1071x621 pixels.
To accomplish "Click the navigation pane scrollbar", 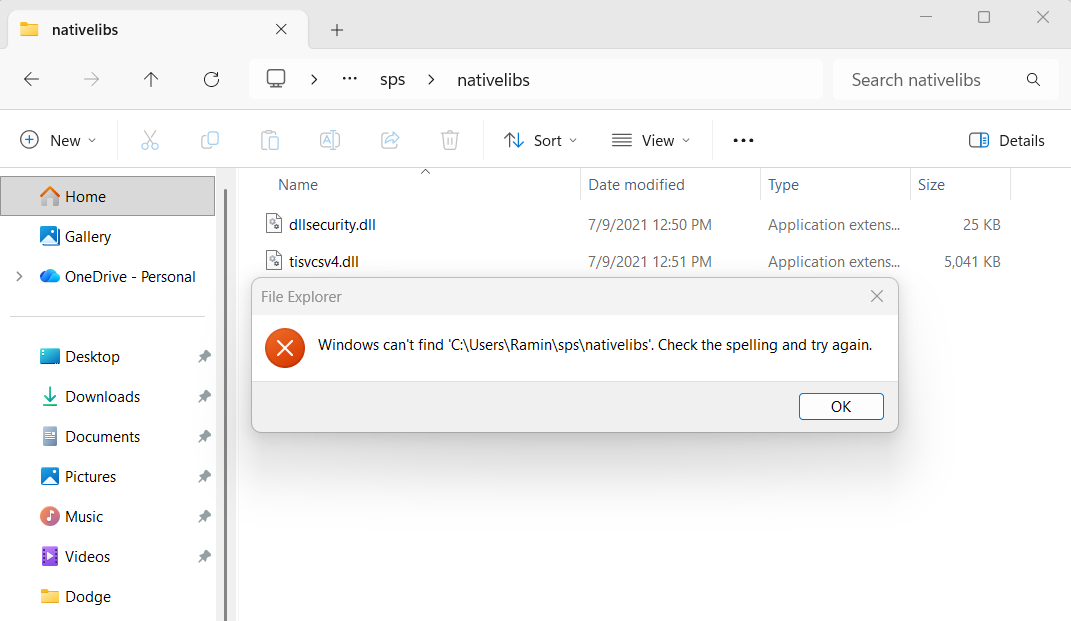I will (x=225, y=403).
